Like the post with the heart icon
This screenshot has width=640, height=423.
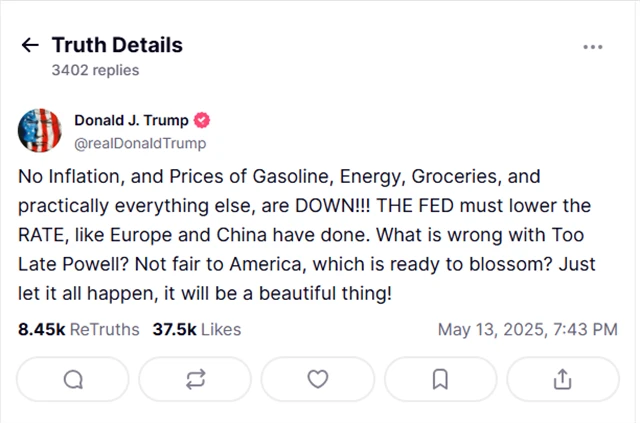(x=317, y=379)
